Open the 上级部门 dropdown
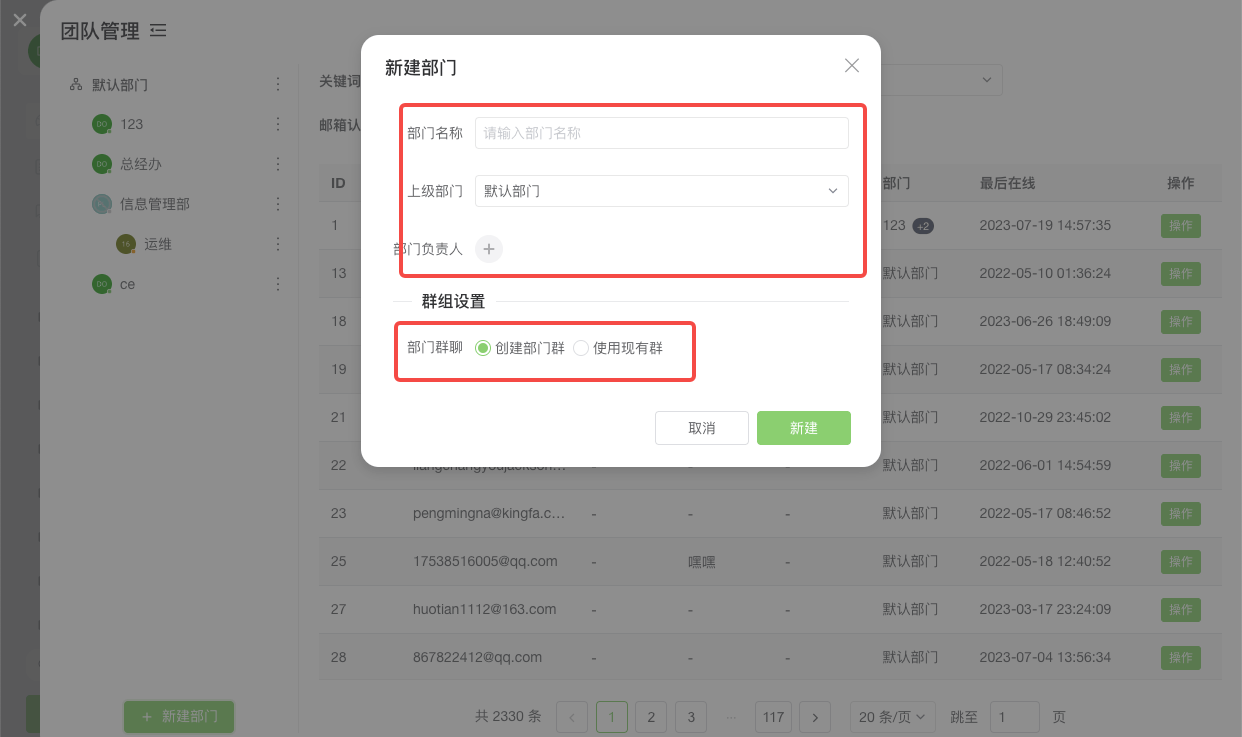The image size is (1242, 737). click(x=661, y=191)
